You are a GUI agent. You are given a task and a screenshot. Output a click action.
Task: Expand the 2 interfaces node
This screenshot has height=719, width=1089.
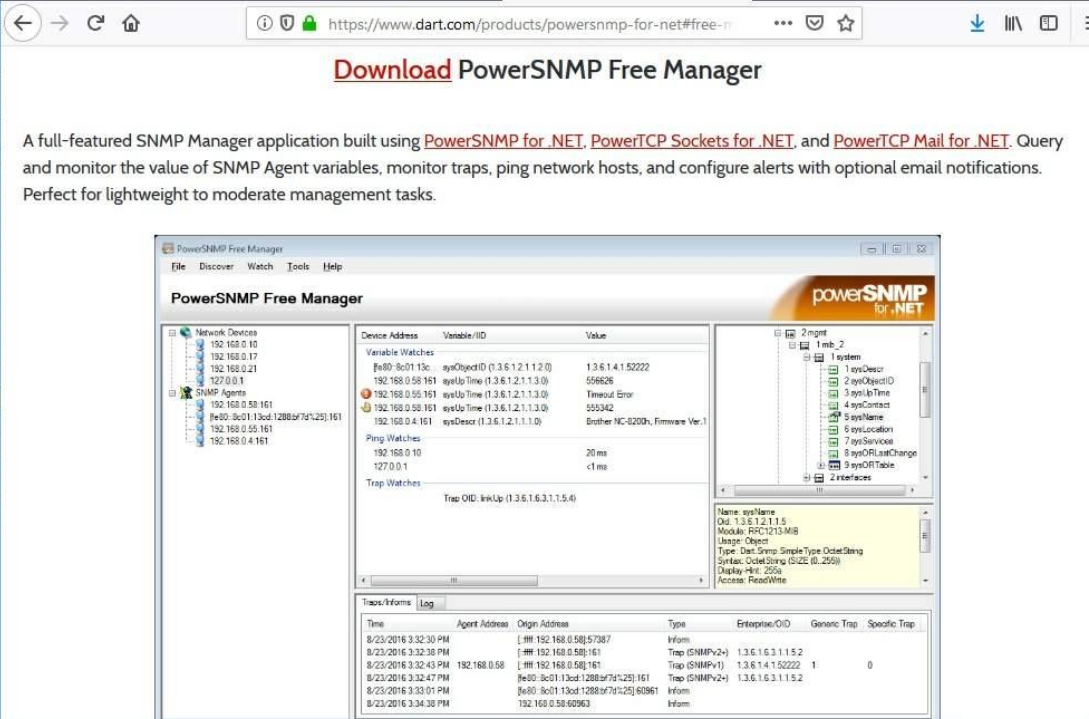tap(806, 478)
